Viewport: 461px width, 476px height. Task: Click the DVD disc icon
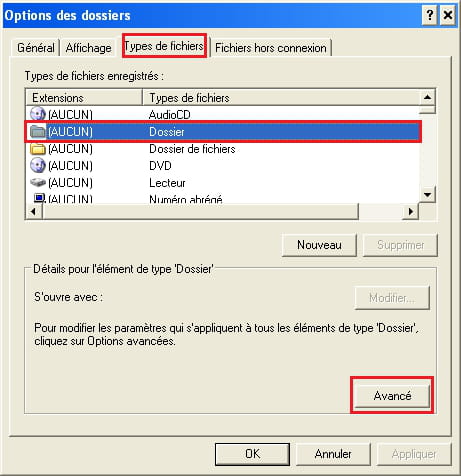[x=38, y=165]
